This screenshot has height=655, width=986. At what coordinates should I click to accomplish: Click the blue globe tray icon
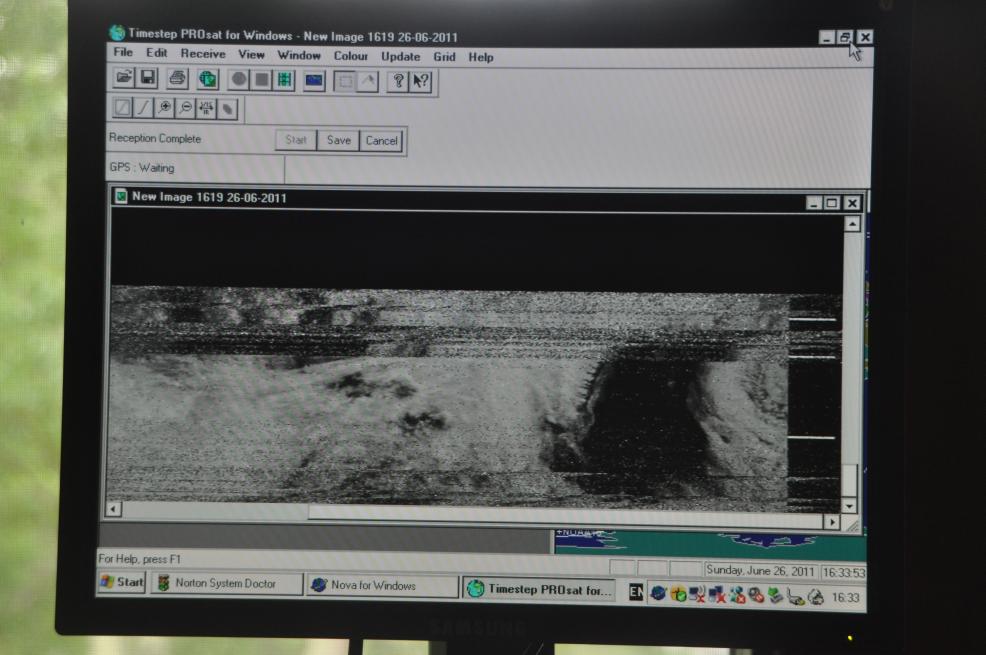(658, 593)
